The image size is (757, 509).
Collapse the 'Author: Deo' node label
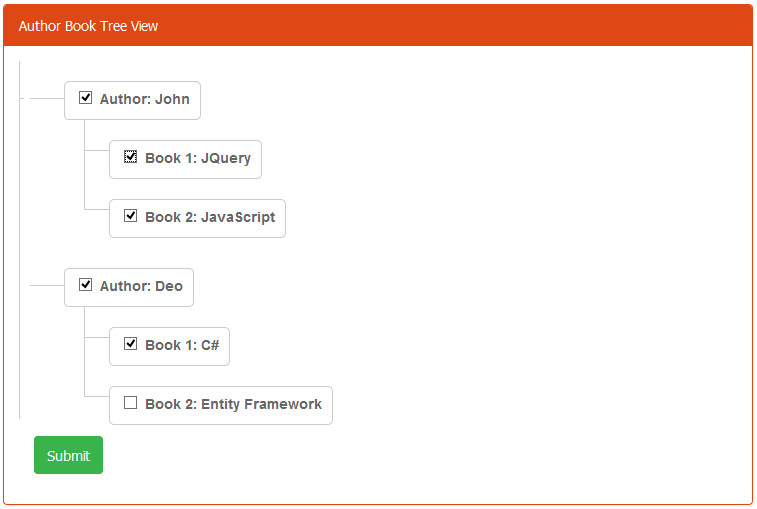click(141, 287)
